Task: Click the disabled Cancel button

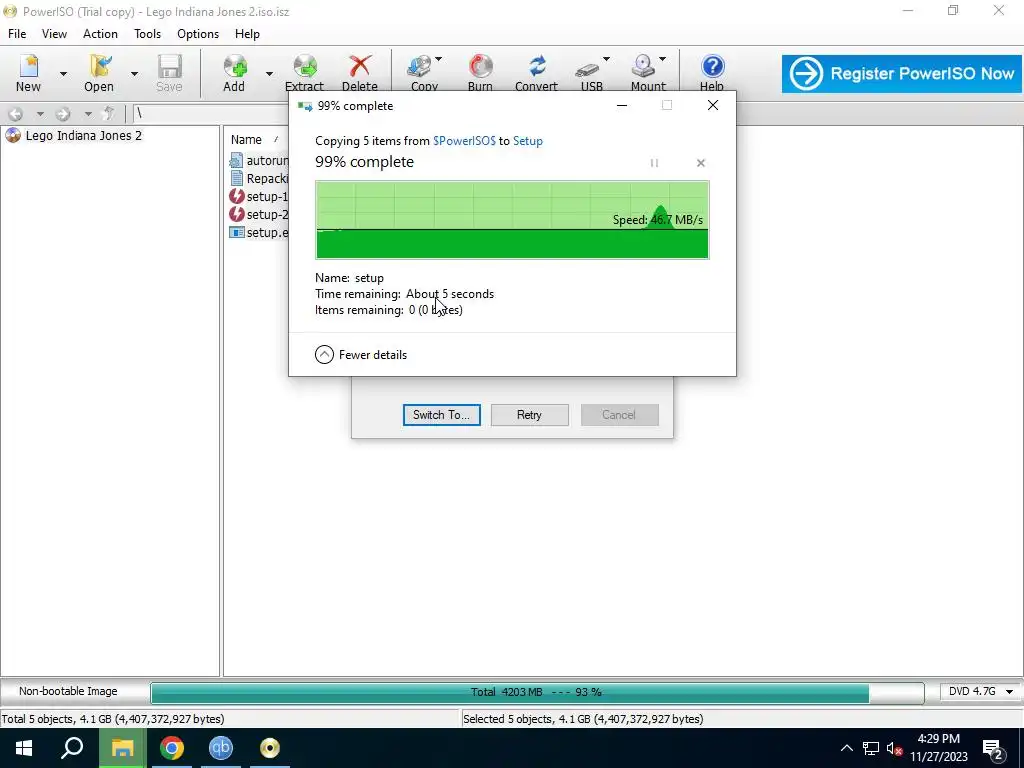Action: (618, 415)
